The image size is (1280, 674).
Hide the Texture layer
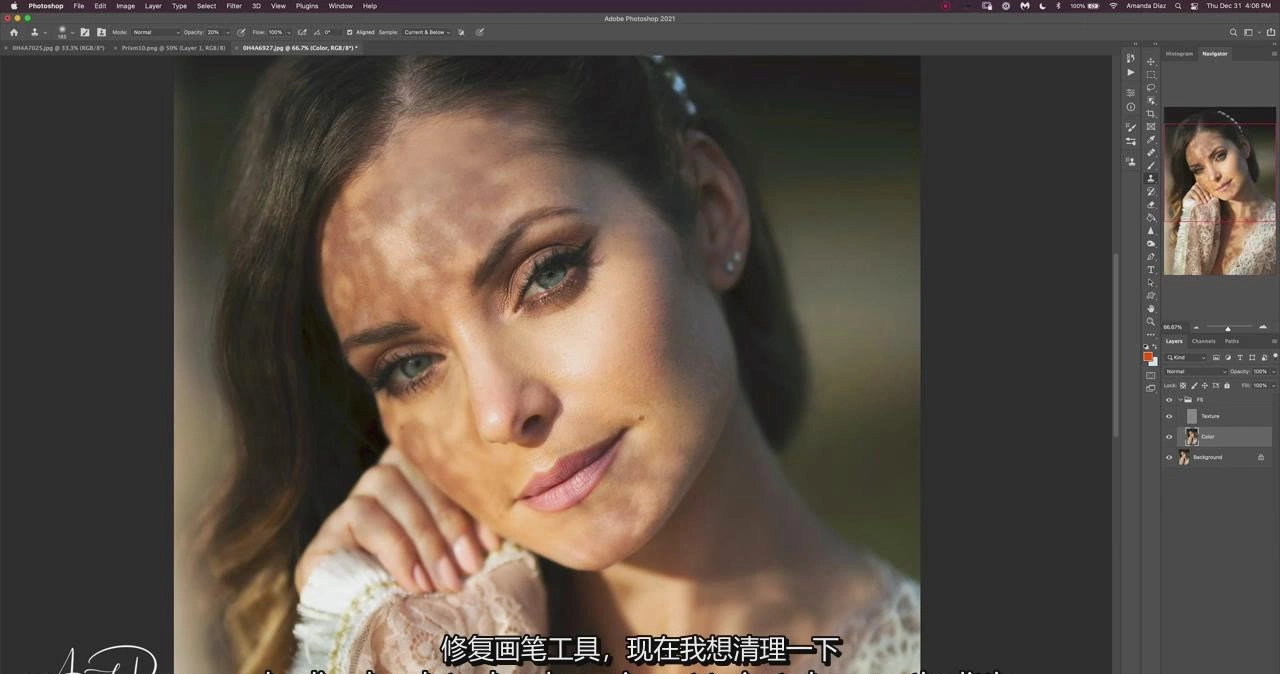1169,416
